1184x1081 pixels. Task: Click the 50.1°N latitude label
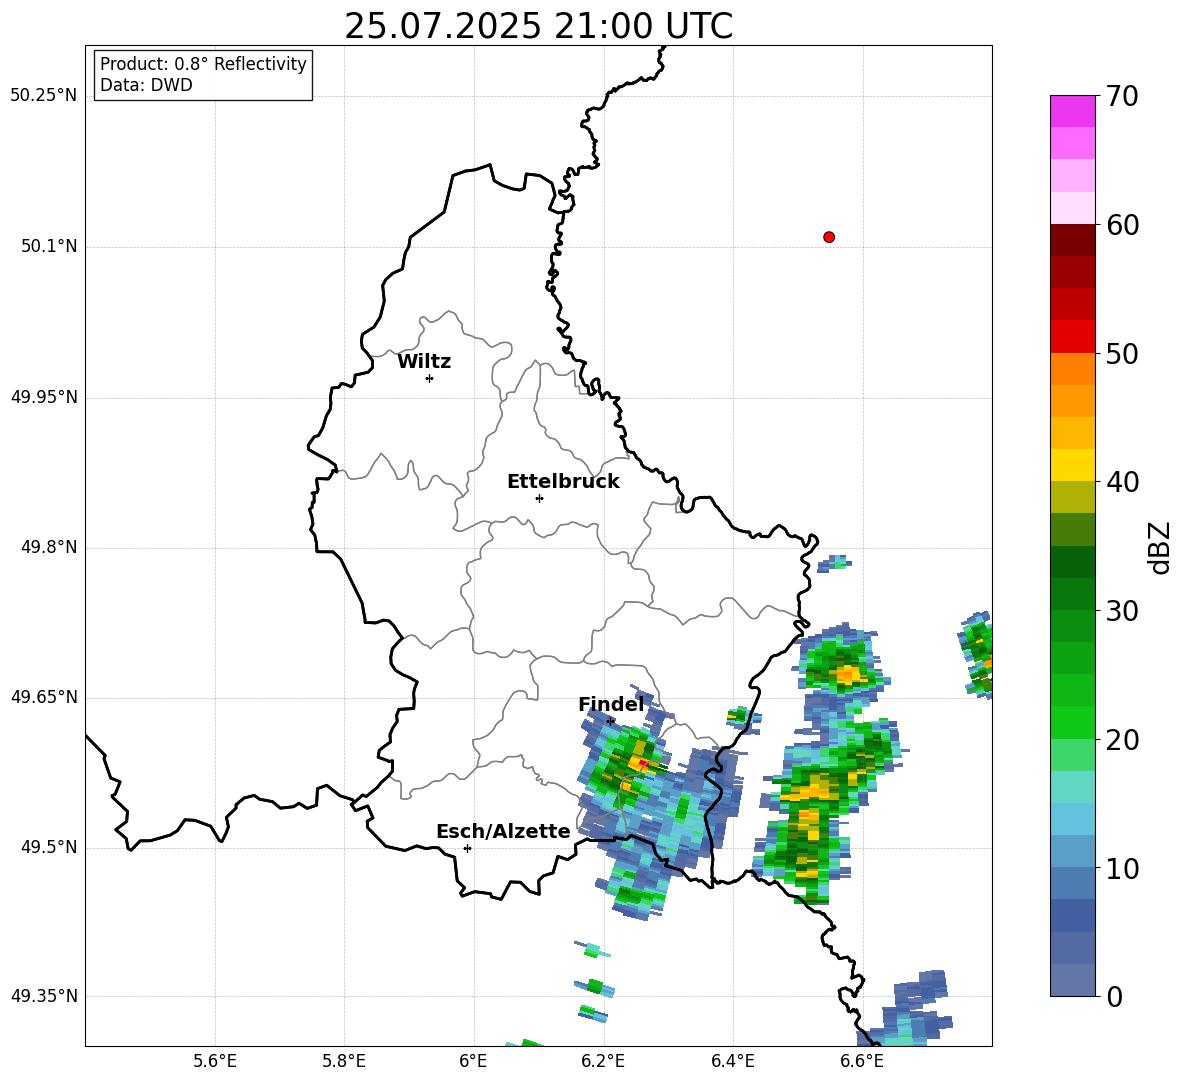click(49, 246)
